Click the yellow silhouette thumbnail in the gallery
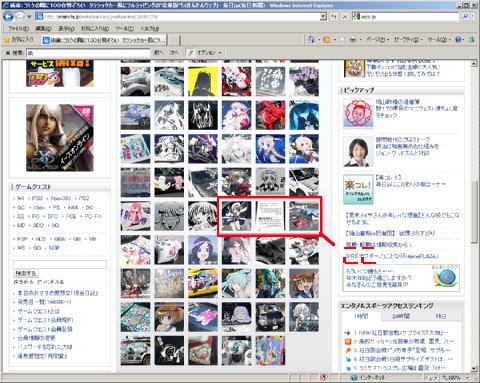The height and width of the screenshot is (383, 480). (203, 81)
